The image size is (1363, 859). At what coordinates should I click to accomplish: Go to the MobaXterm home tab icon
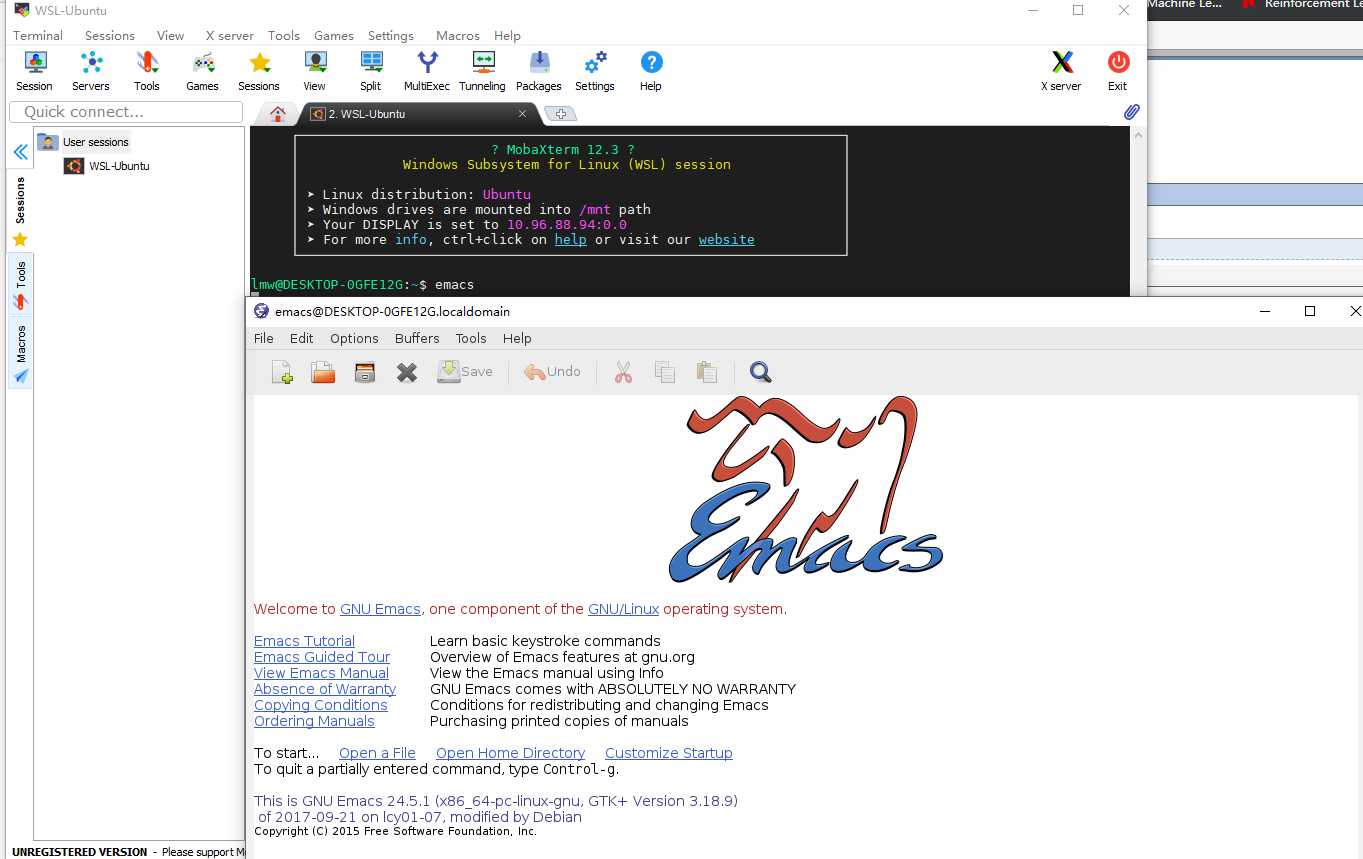tap(278, 114)
